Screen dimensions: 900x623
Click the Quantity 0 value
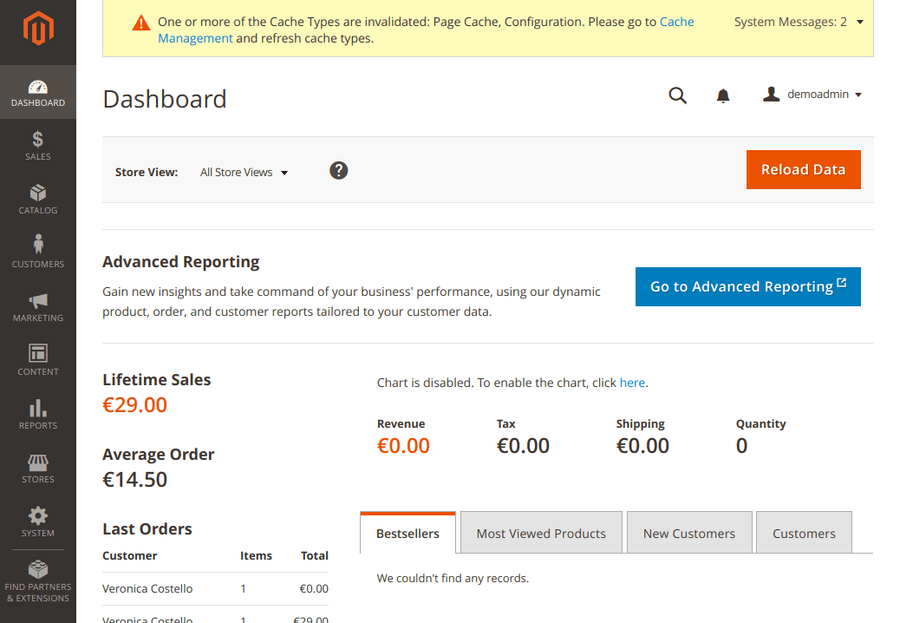(742, 446)
